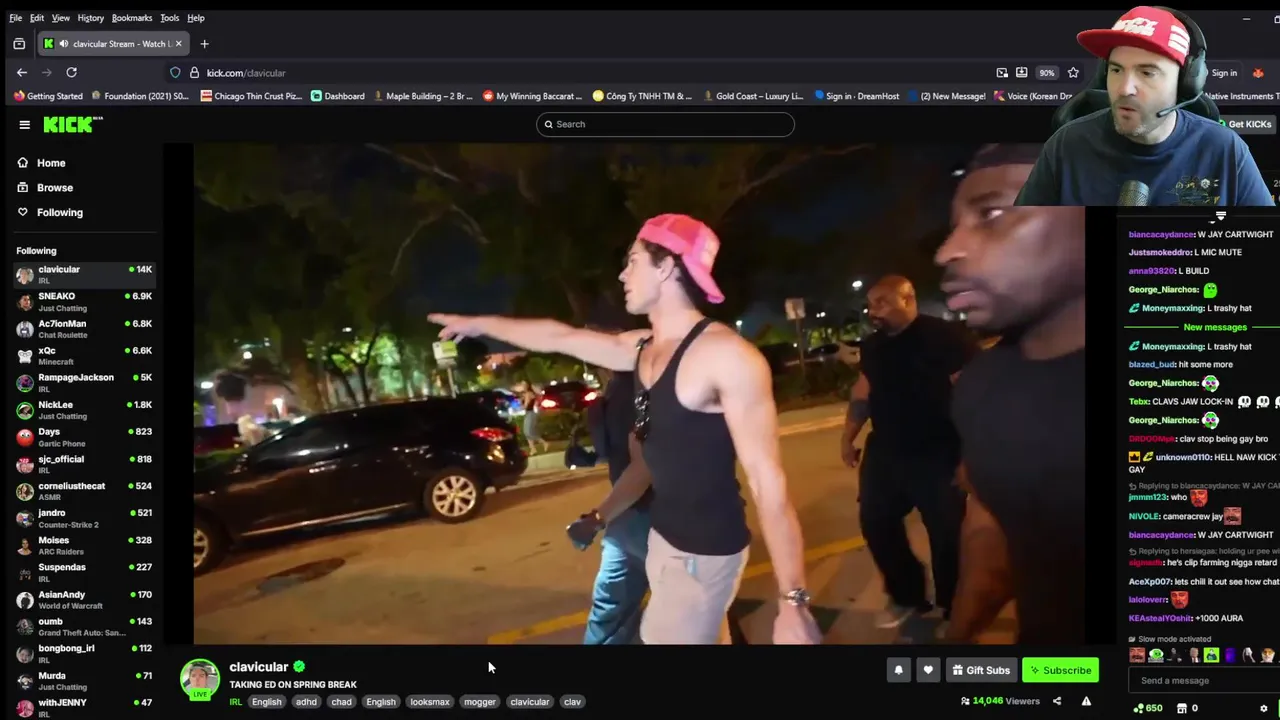Jump to New messages in chat

click(1215, 327)
